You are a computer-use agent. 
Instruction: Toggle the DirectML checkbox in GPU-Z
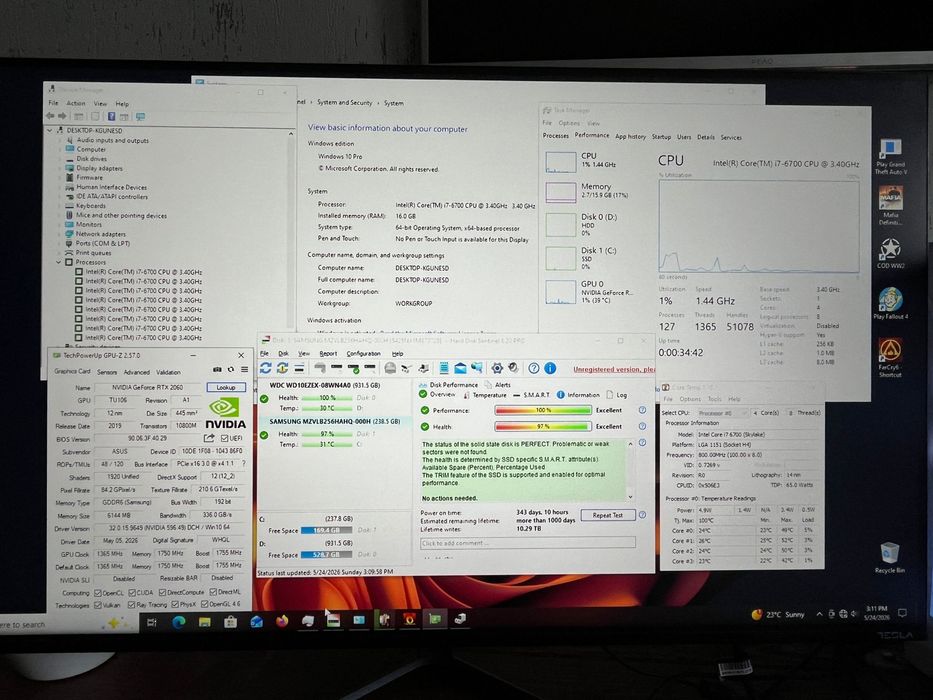(212, 592)
